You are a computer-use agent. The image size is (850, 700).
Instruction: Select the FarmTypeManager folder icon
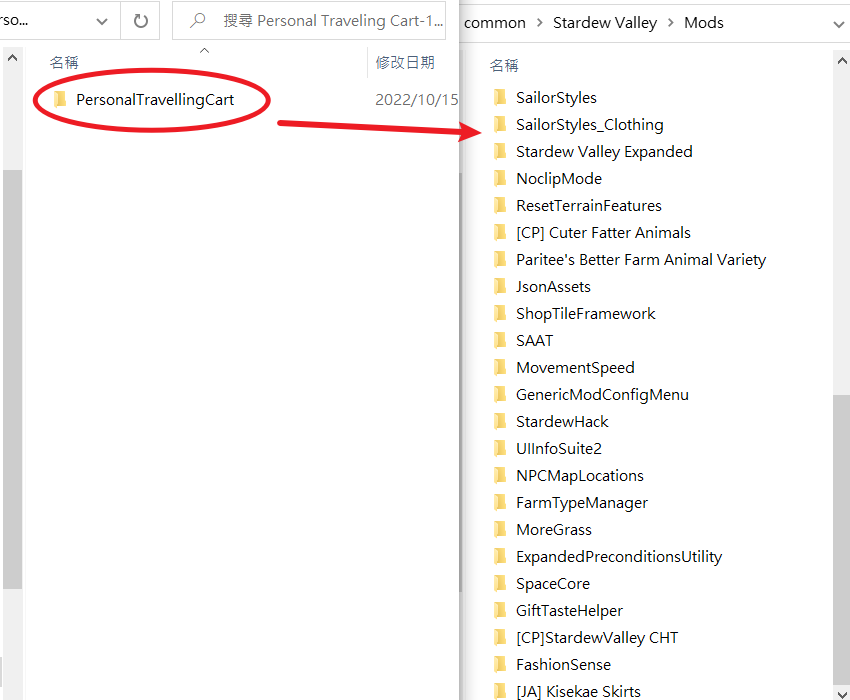500,502
